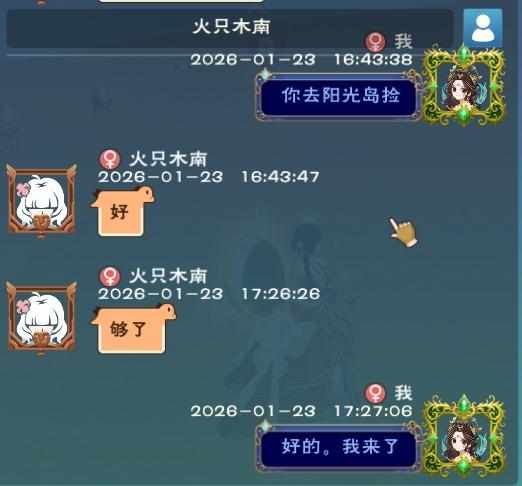This screenshot has height=486, width=522.
Task: Click the timestamp 2026-01-23 17:26:26
Action: coord(209,294)
